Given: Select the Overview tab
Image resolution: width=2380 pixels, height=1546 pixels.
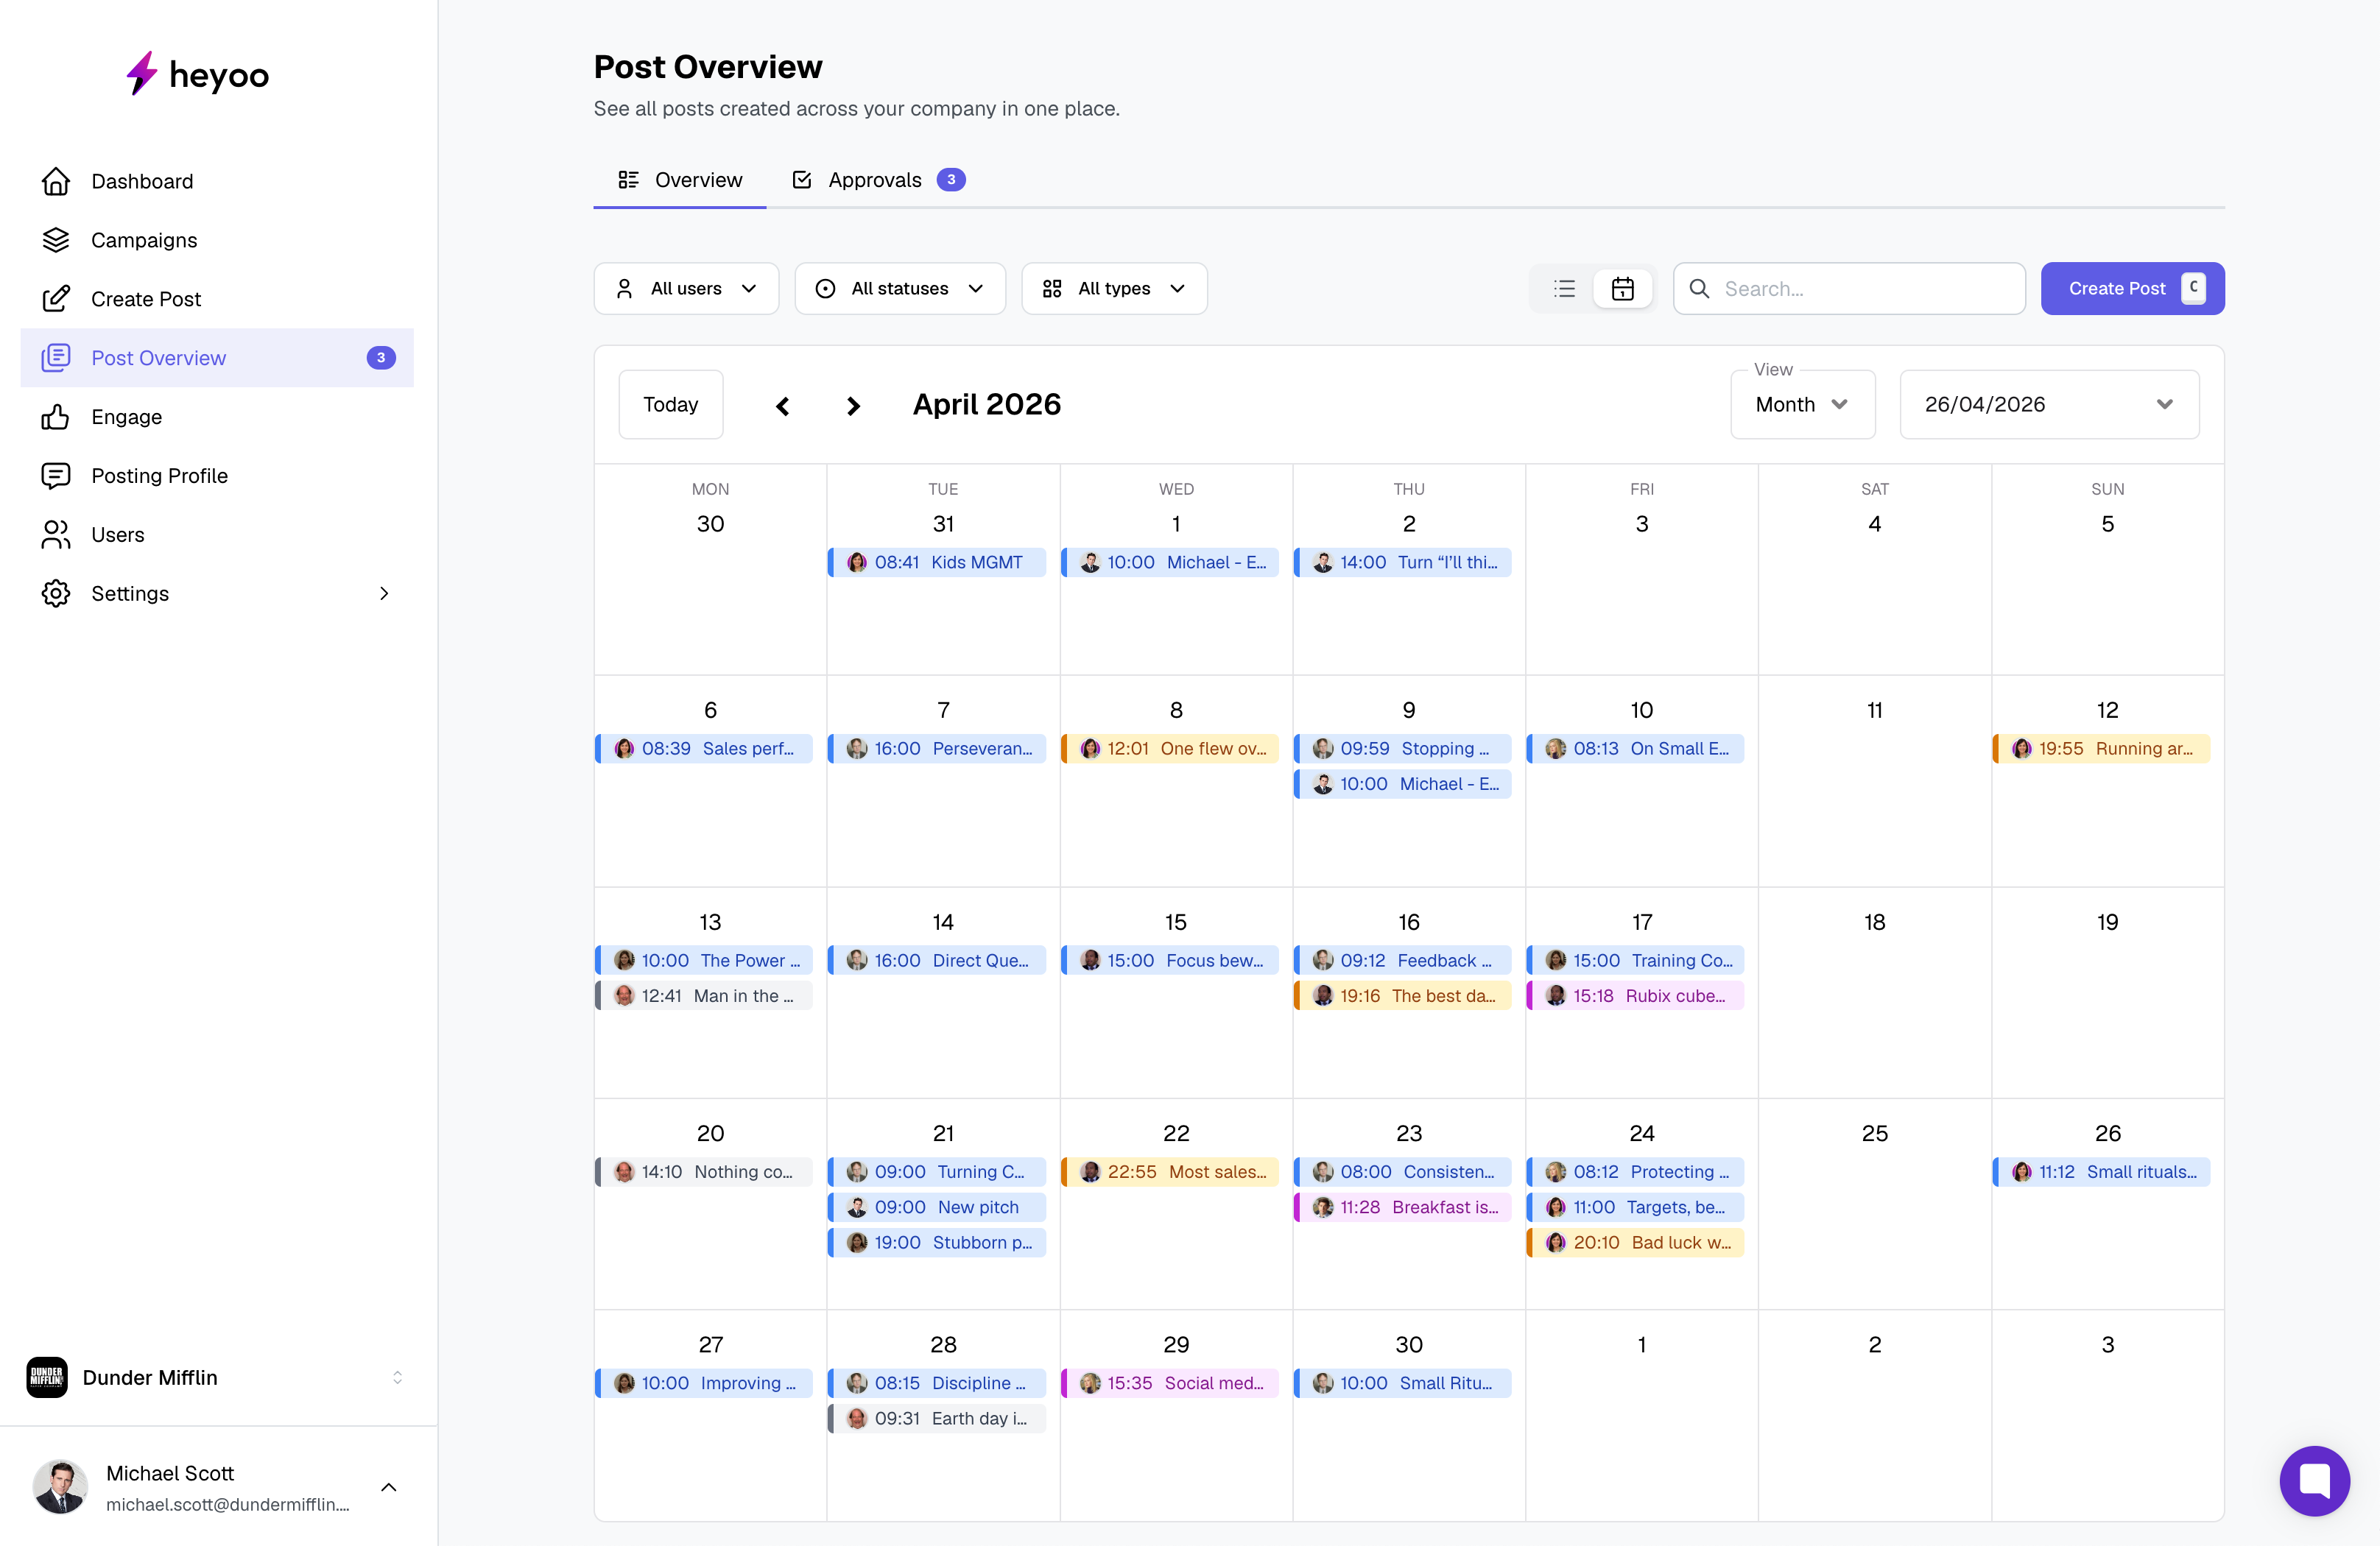Looking at the screenshot, I should 680,180.
